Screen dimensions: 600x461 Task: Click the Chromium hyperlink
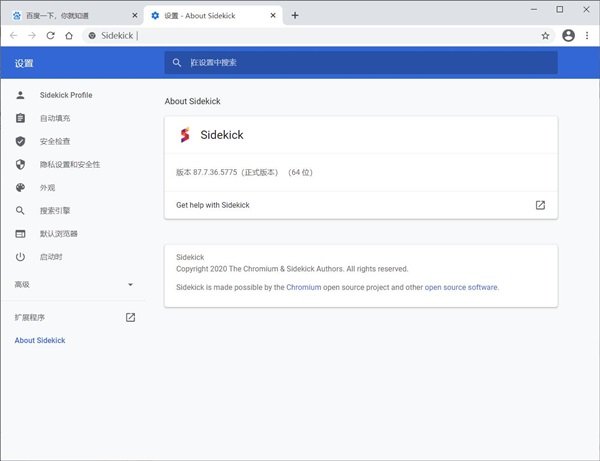coord(303,287)
